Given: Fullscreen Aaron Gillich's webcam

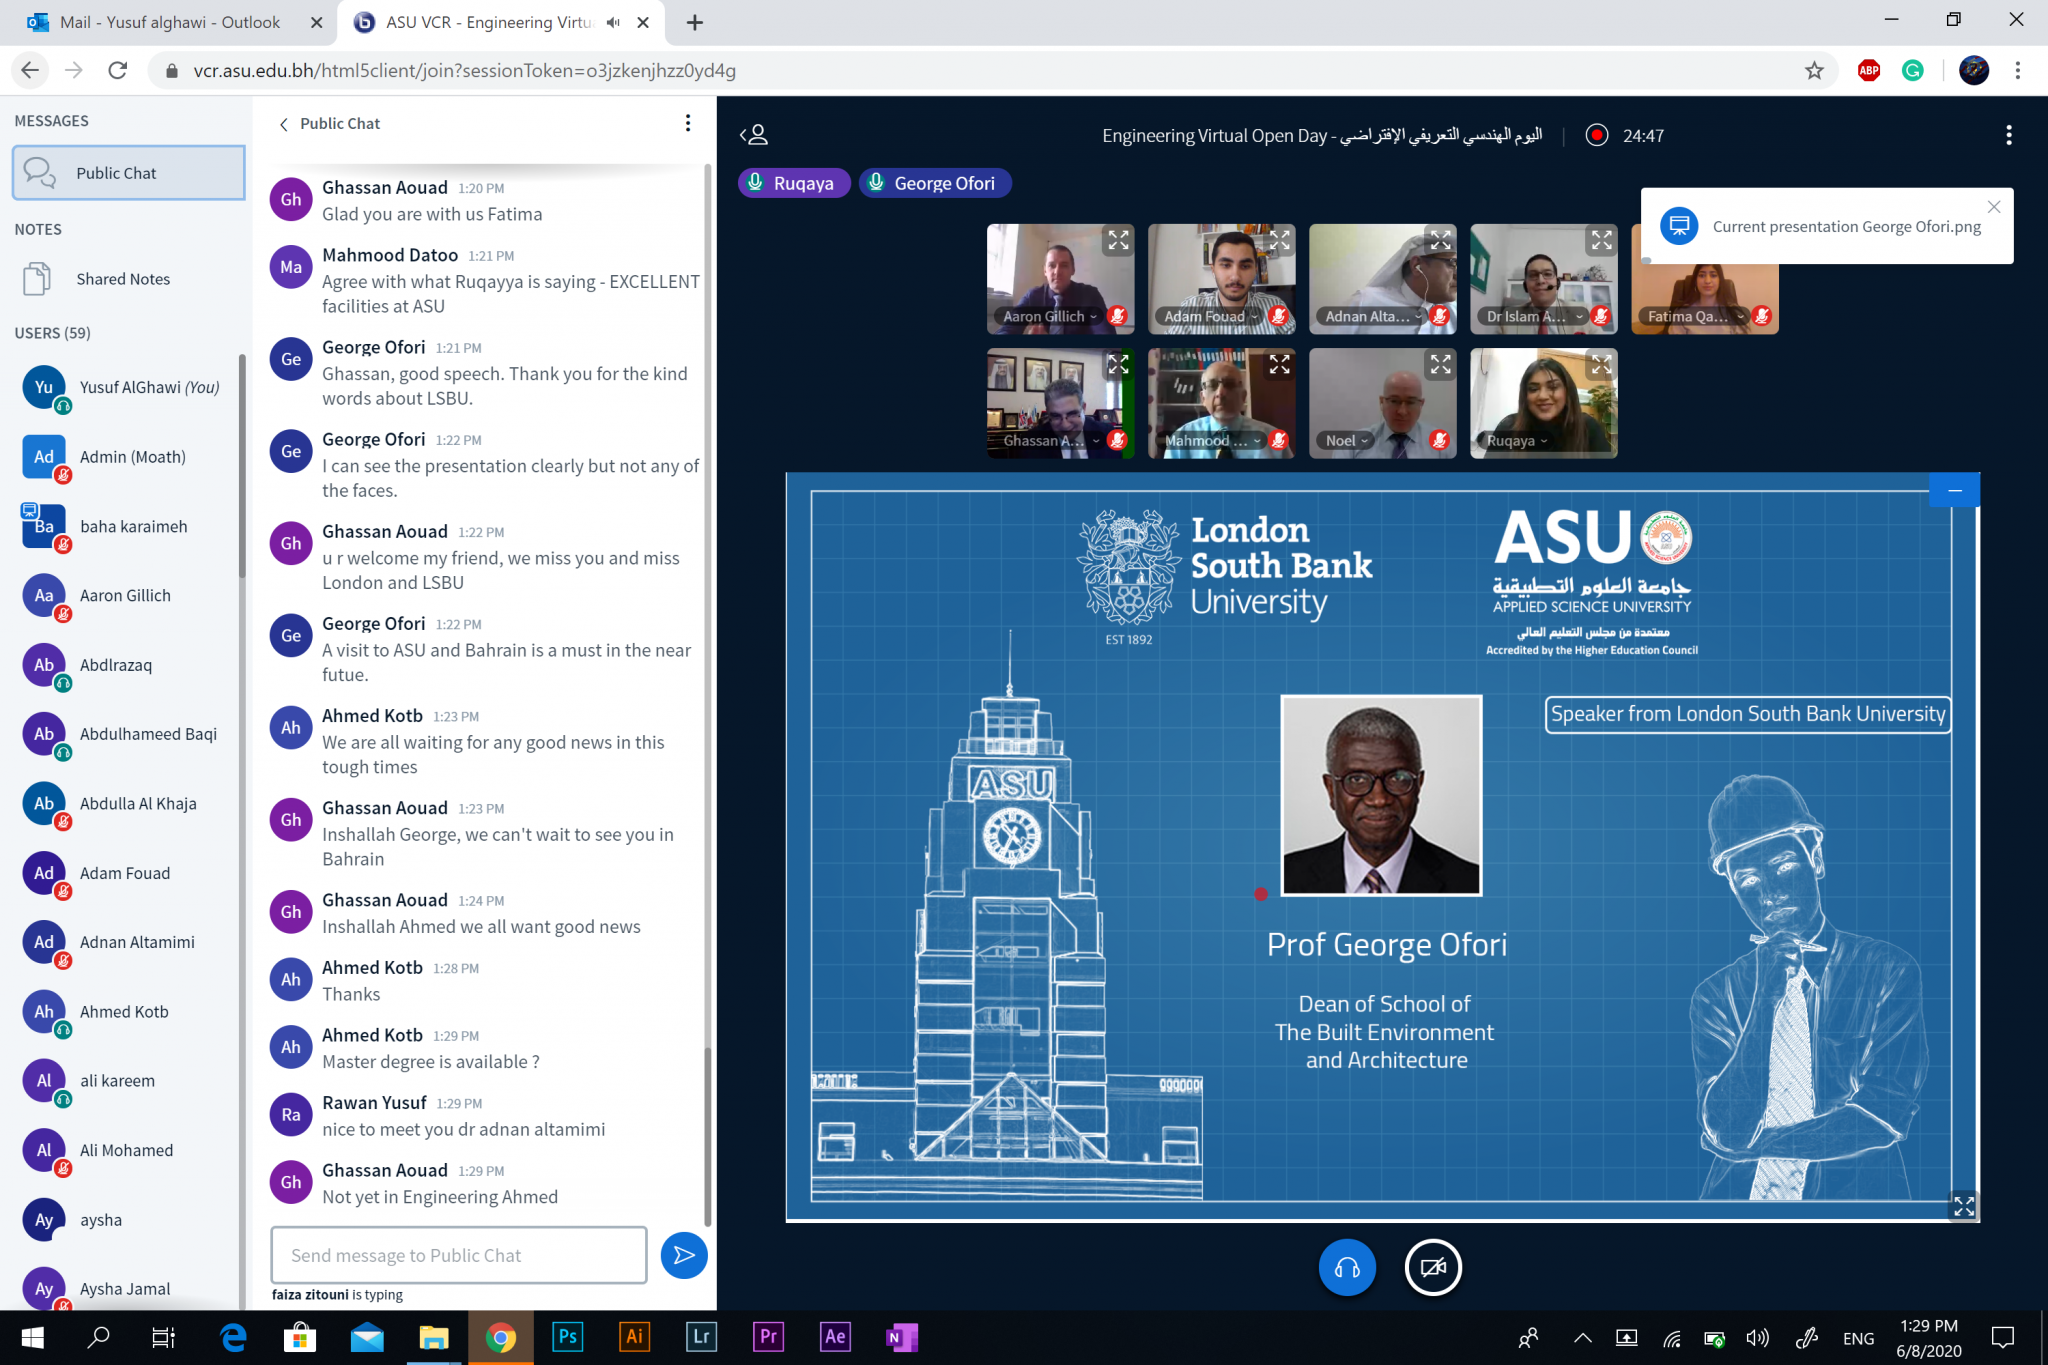Looking at the screenshot, I should tap(1118, 240).
